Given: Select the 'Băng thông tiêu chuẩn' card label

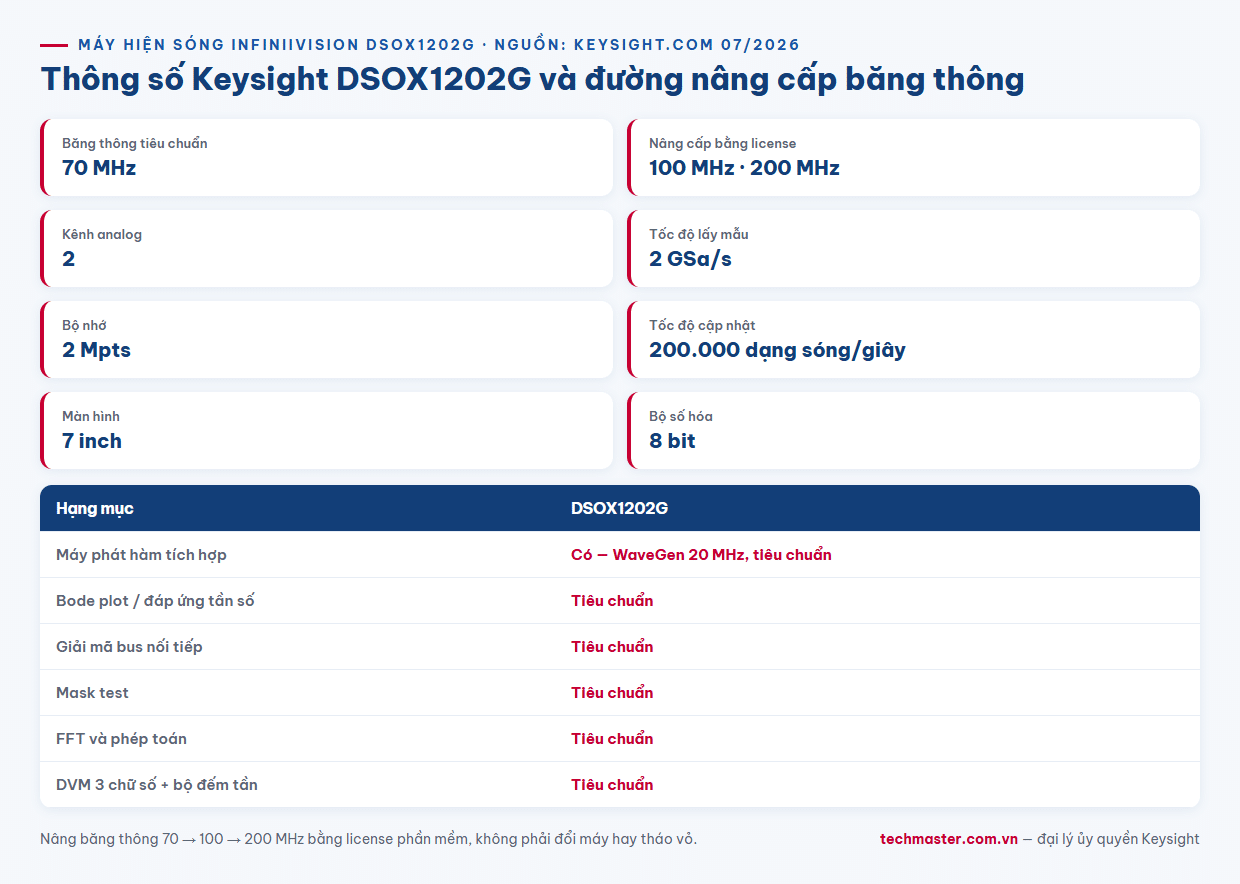Looking at the screenshot, I should tap(135, 143).
